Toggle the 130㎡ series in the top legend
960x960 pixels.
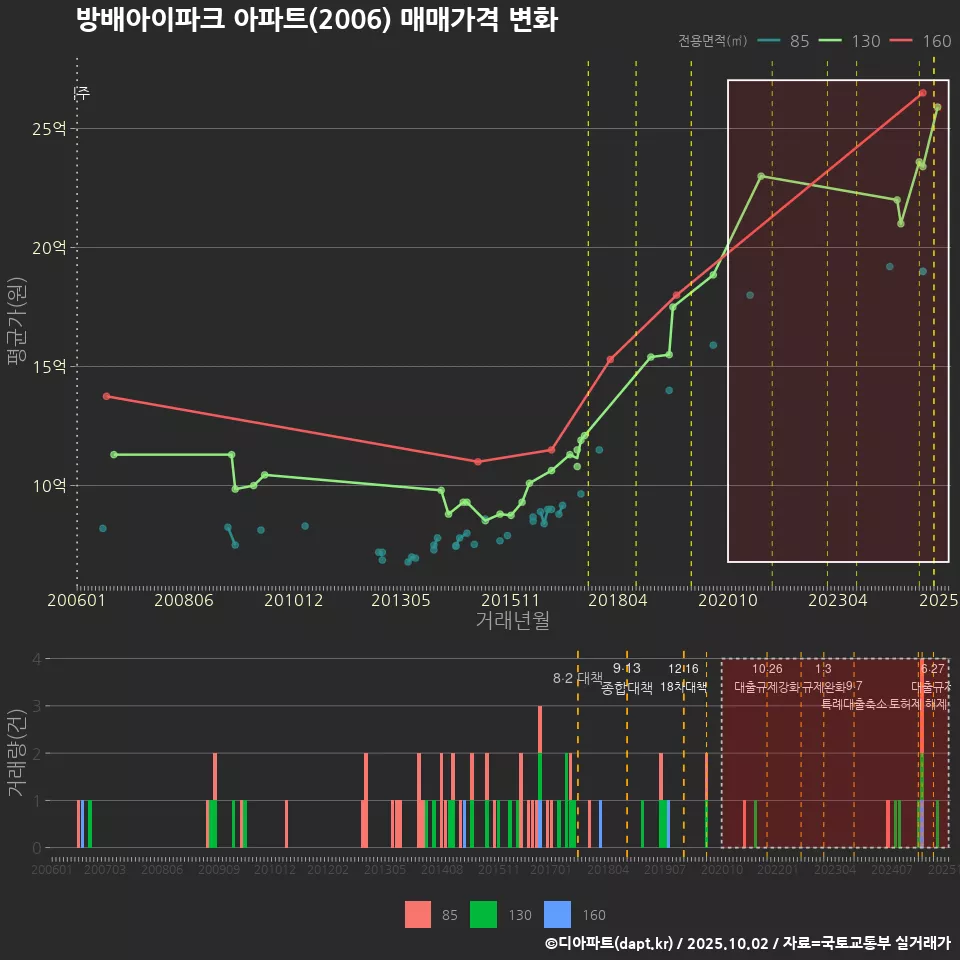coord(851,42)
